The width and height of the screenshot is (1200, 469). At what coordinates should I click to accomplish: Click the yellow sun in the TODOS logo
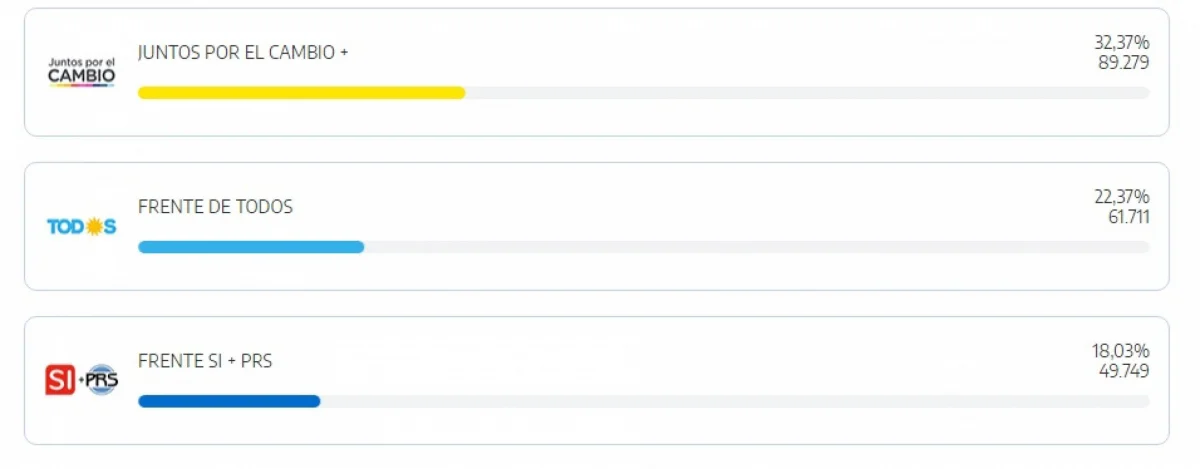point(94,227)
